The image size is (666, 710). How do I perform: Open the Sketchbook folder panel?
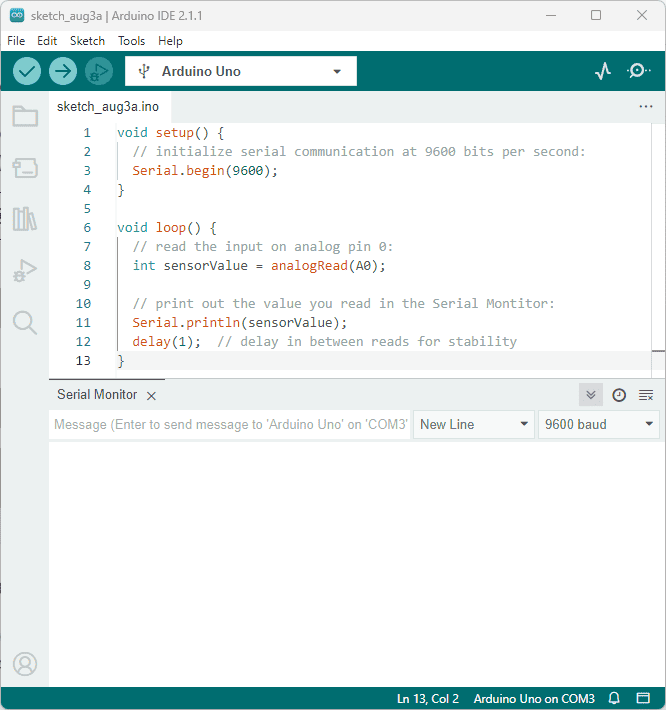(25, 116)
